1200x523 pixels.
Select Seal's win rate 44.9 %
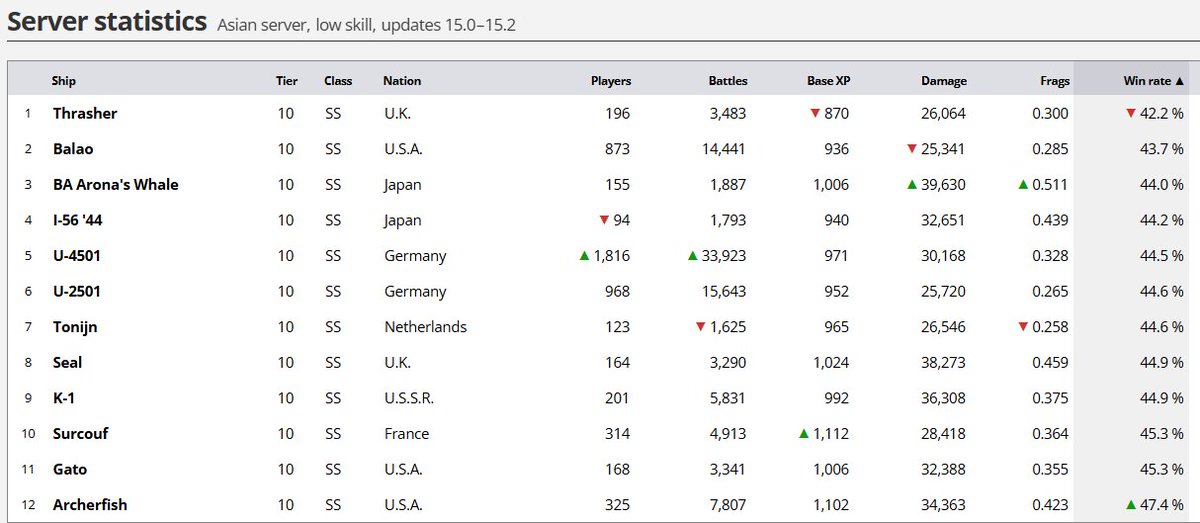tap(1162, 363)
